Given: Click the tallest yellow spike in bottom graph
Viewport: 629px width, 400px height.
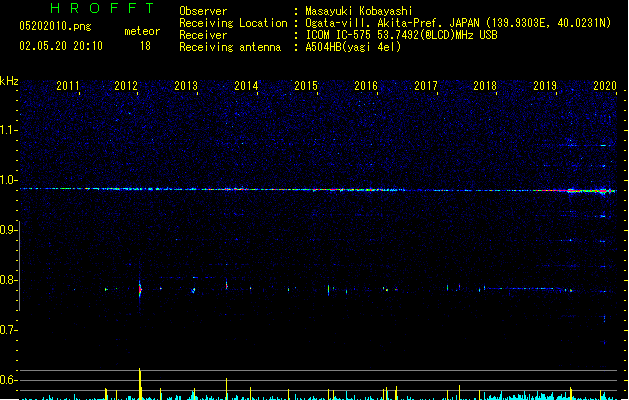Looking at the screenshot, I should tap(140, 384).
